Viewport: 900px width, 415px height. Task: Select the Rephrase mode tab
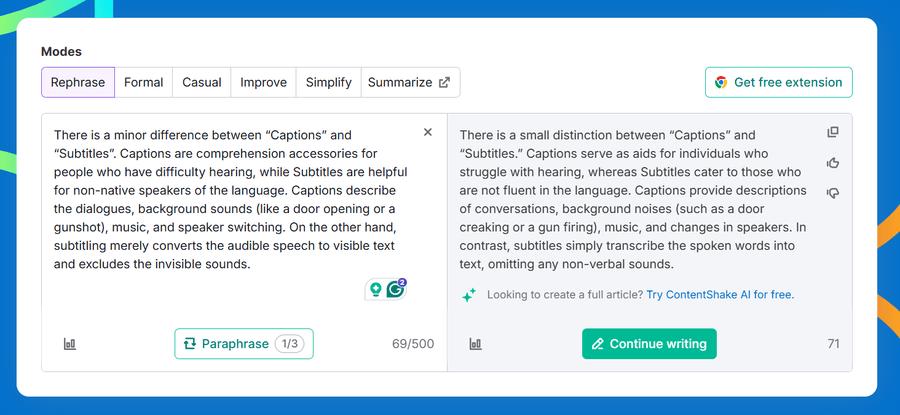point(78,82)
